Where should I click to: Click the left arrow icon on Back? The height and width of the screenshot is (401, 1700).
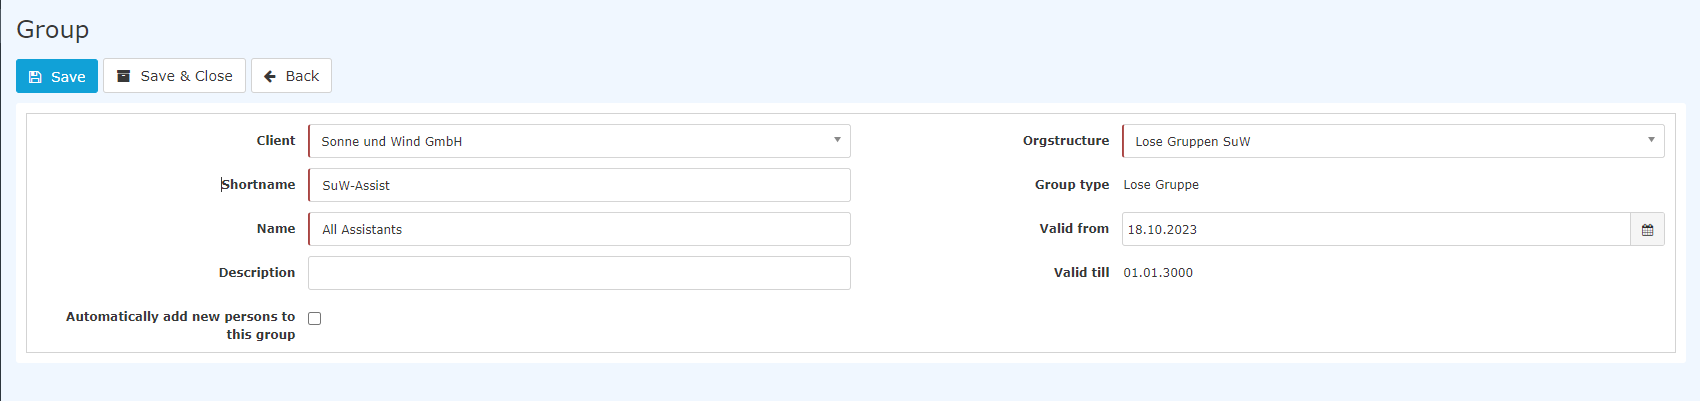(x=270, y=76)
